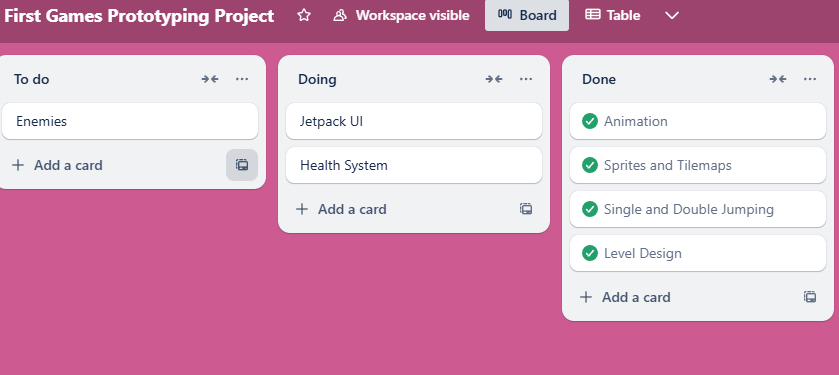Create card from template in Doing
839x375 pixels.
tap(526, 209)
